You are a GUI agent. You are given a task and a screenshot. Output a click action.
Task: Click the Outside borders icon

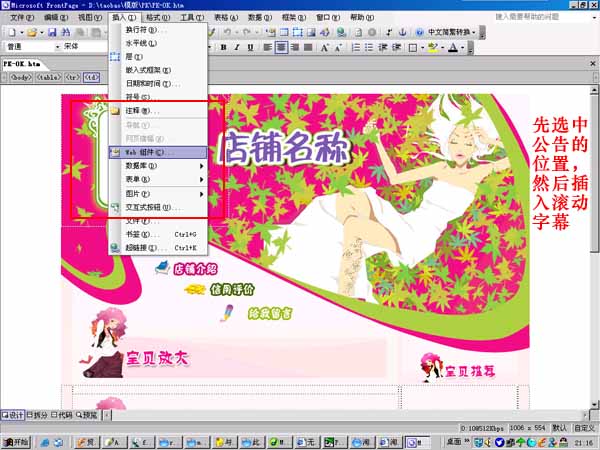point(413,48)
